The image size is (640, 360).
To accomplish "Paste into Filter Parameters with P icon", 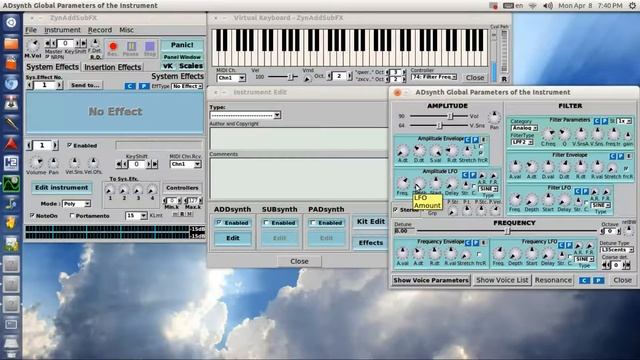I will tap(604, 121).
